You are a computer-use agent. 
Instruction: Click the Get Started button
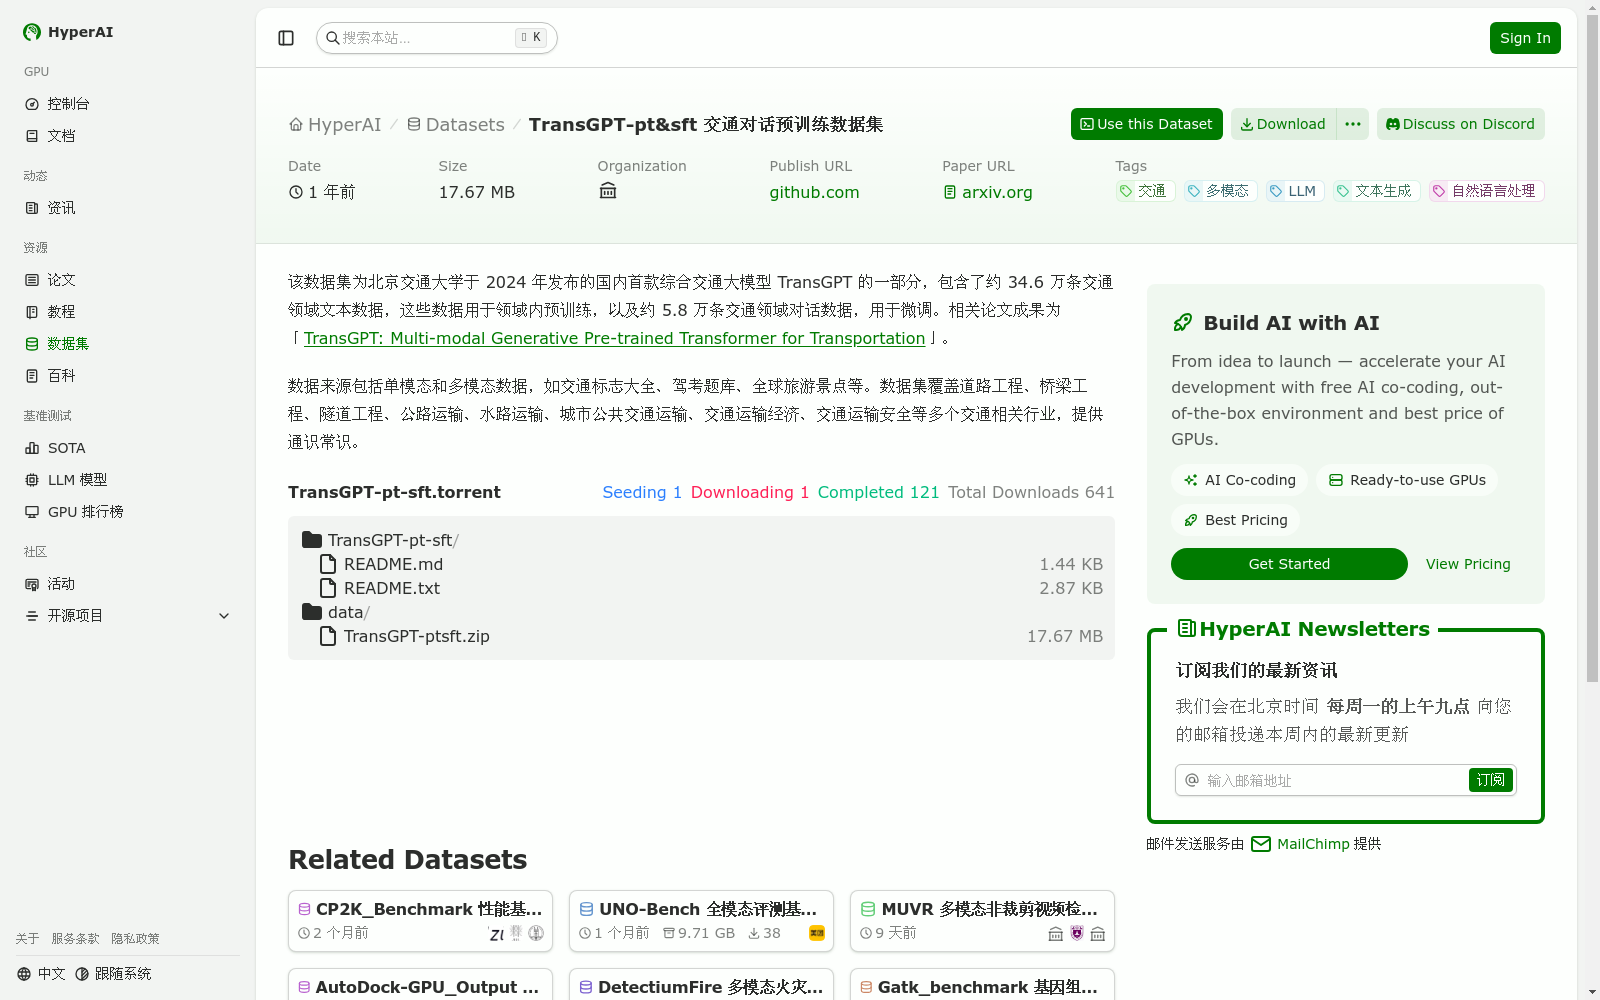pos(1289,564)
